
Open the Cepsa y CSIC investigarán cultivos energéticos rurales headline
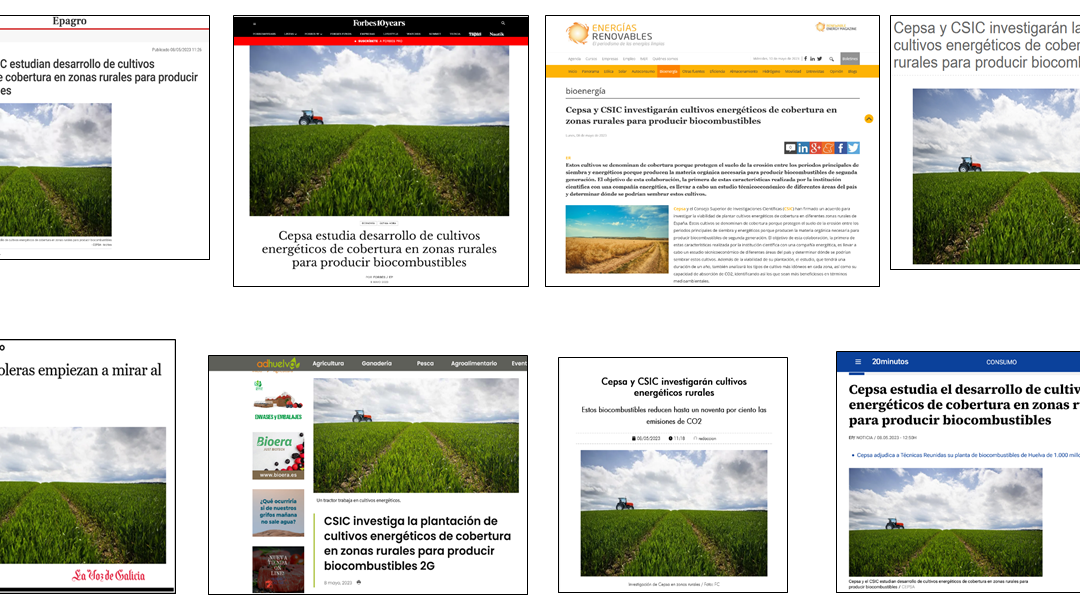pyautogui.click(x=674, y=387)
